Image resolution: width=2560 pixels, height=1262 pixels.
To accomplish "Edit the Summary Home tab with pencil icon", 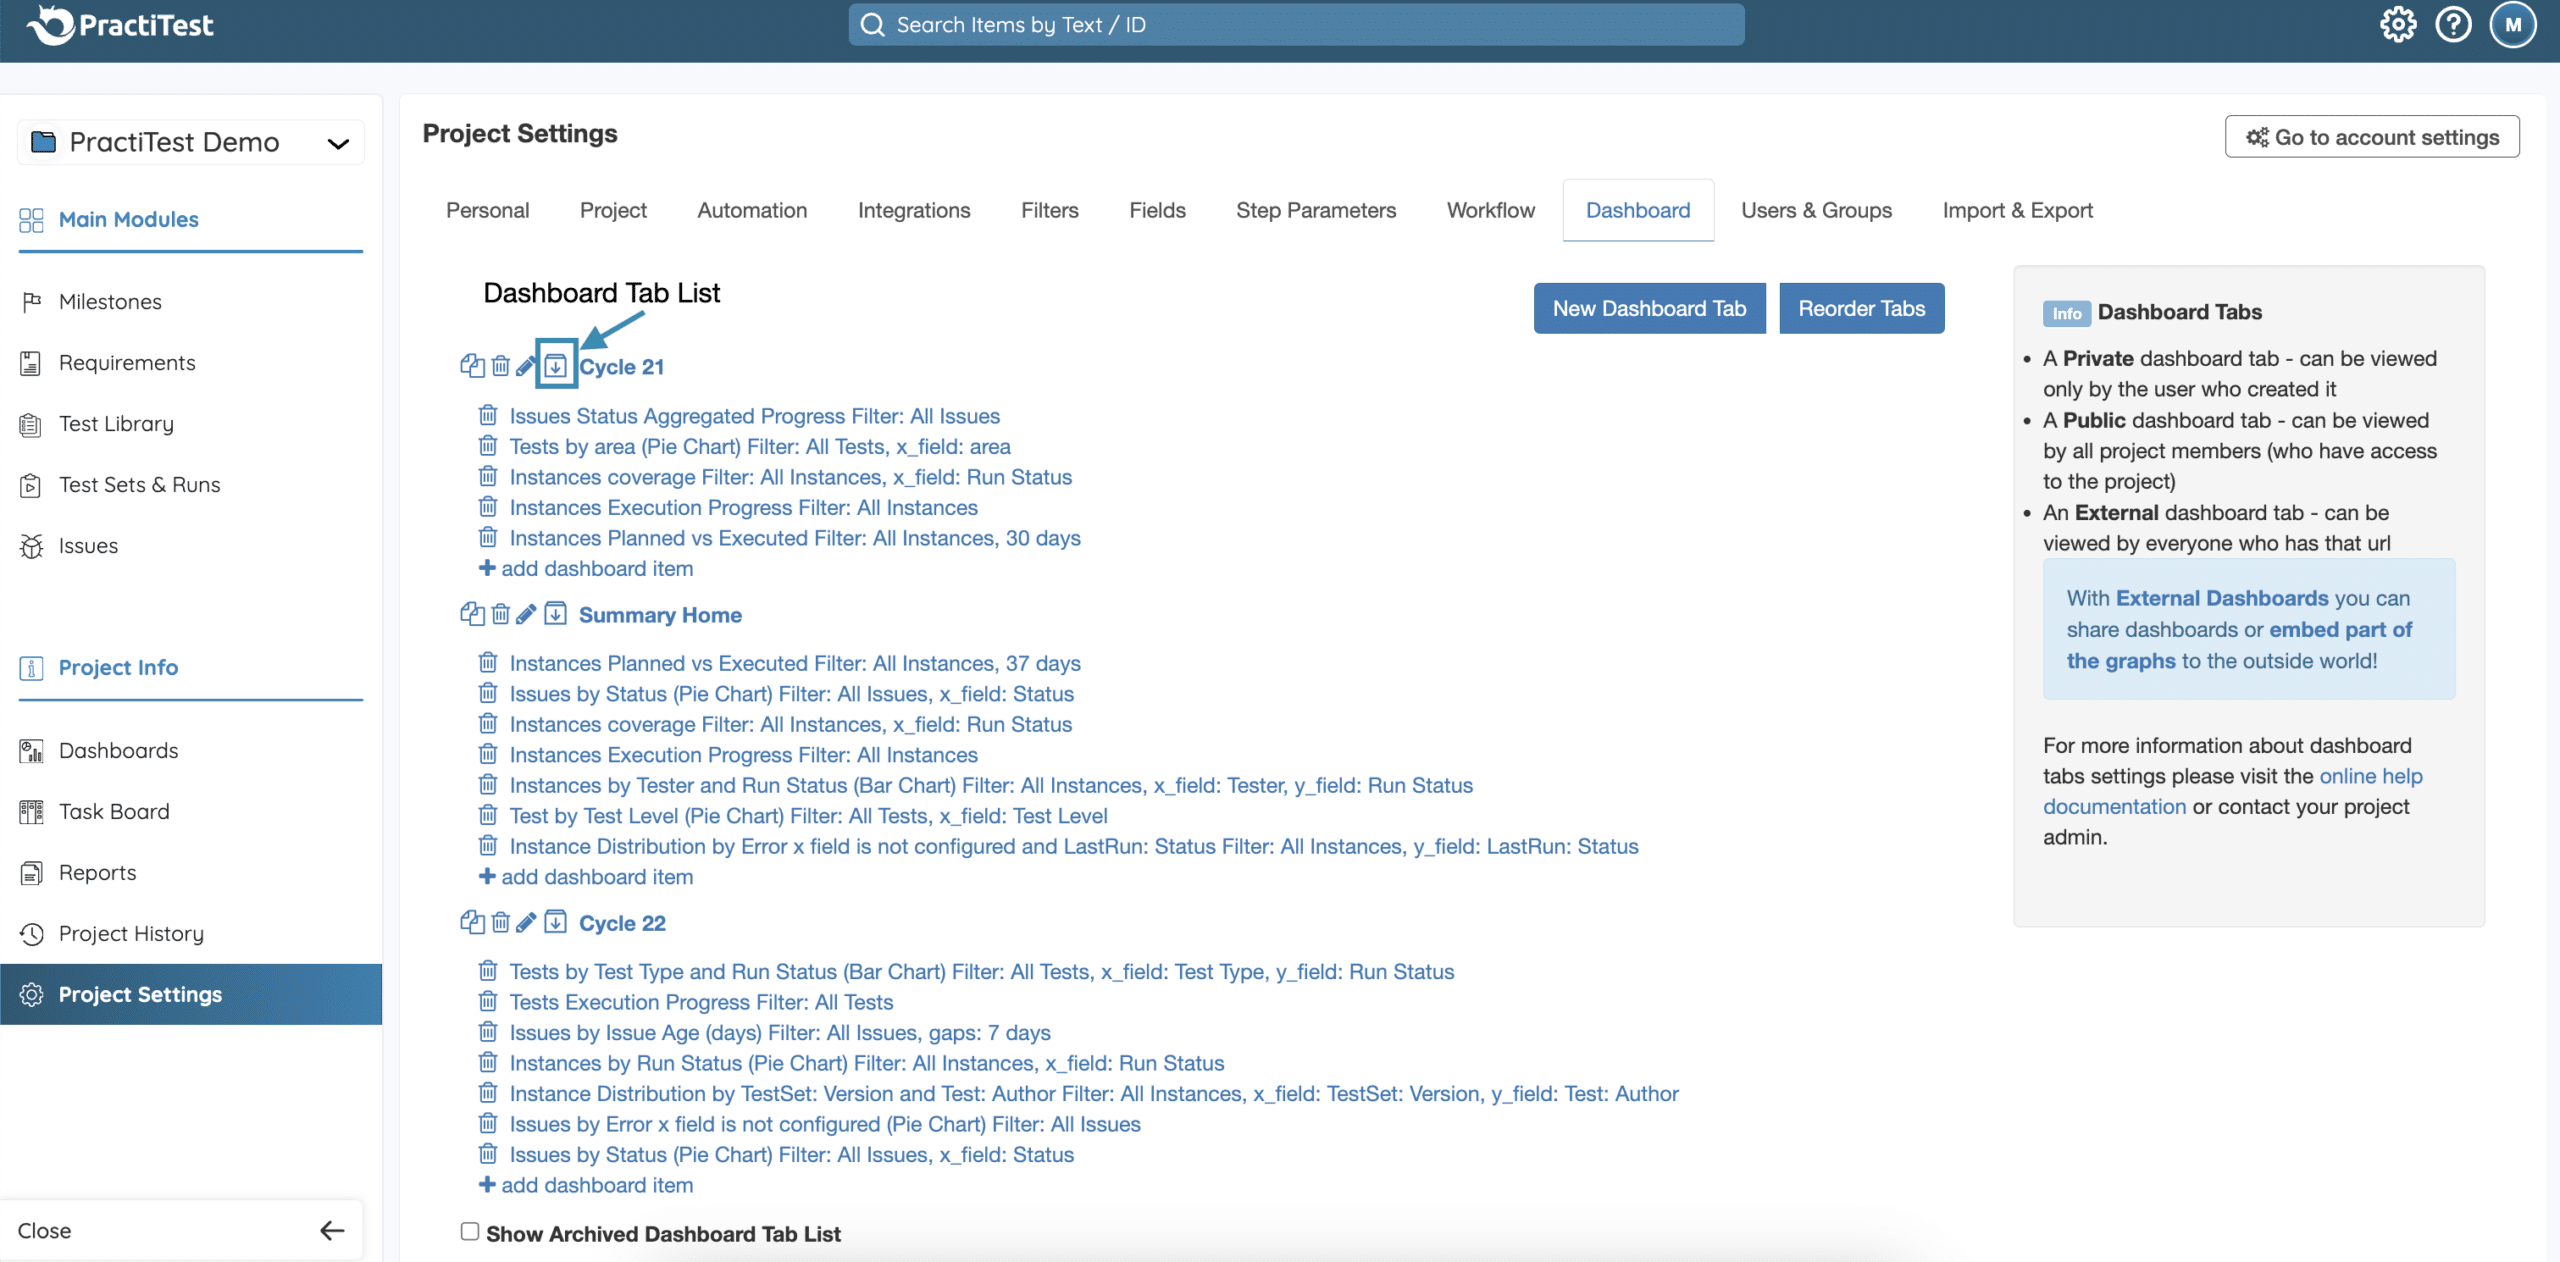I will [526, 614].
